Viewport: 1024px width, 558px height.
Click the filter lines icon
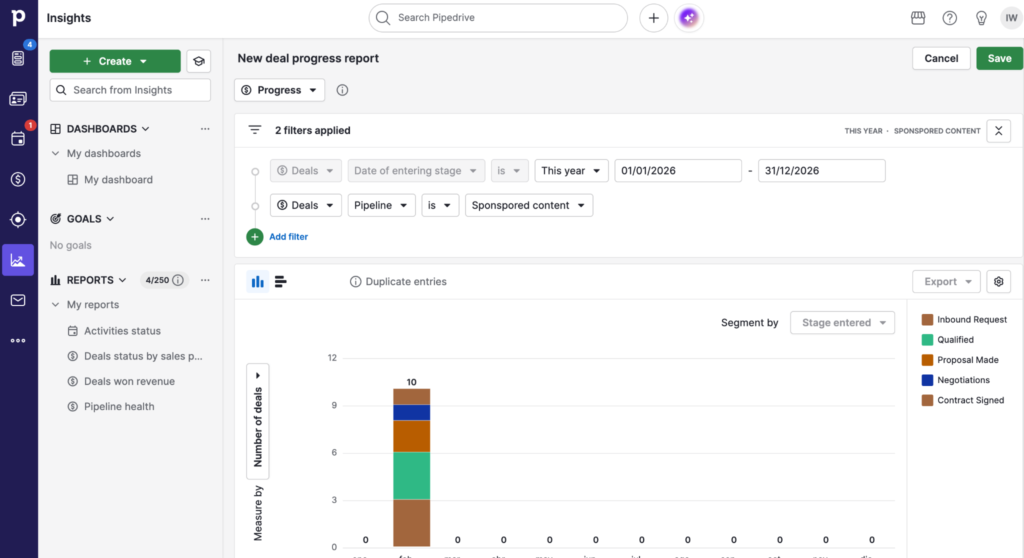point(255,130)
